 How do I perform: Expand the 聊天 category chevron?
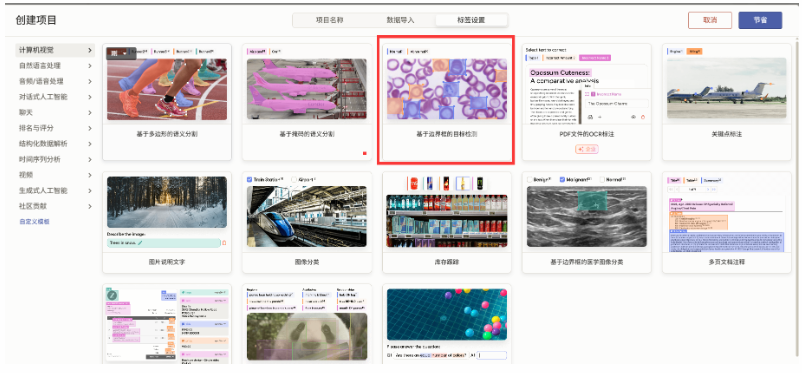(x=90, y=113)
